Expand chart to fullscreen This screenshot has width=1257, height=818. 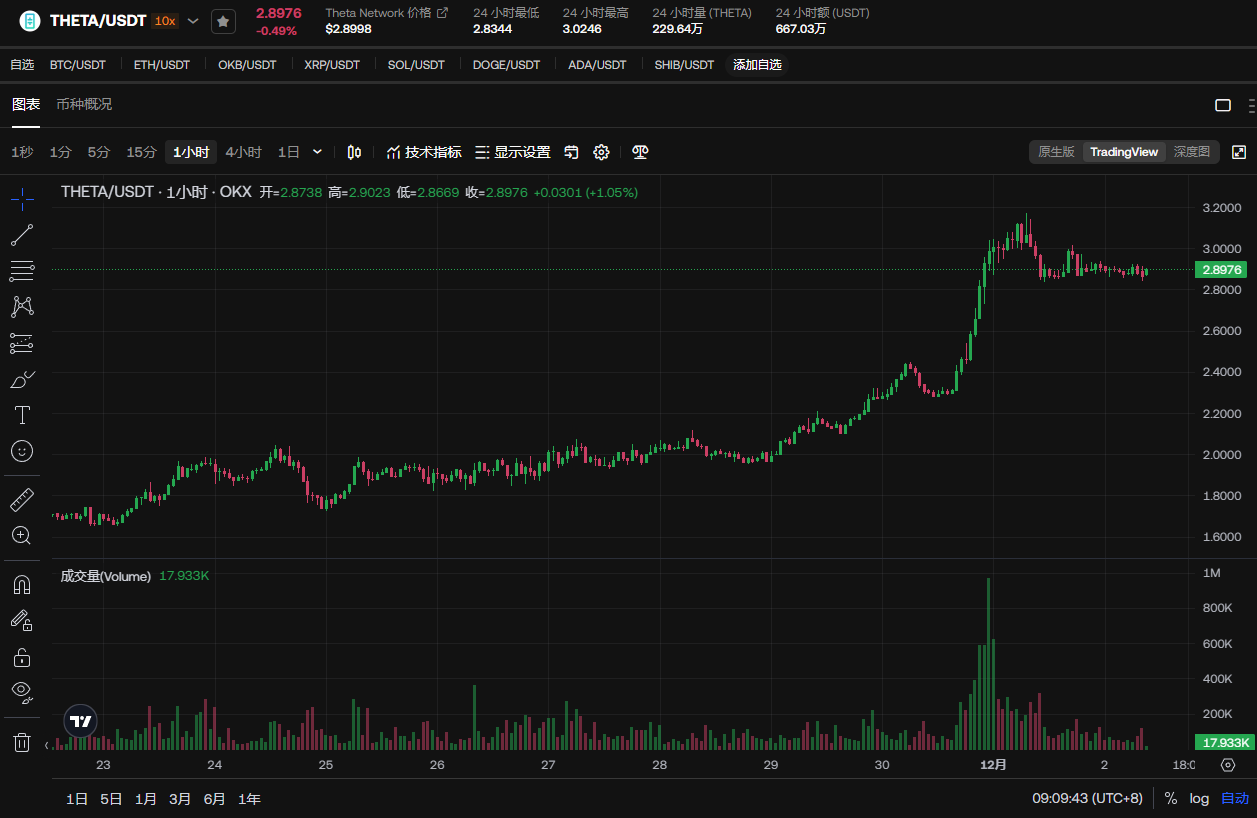tap(1239, 152)
